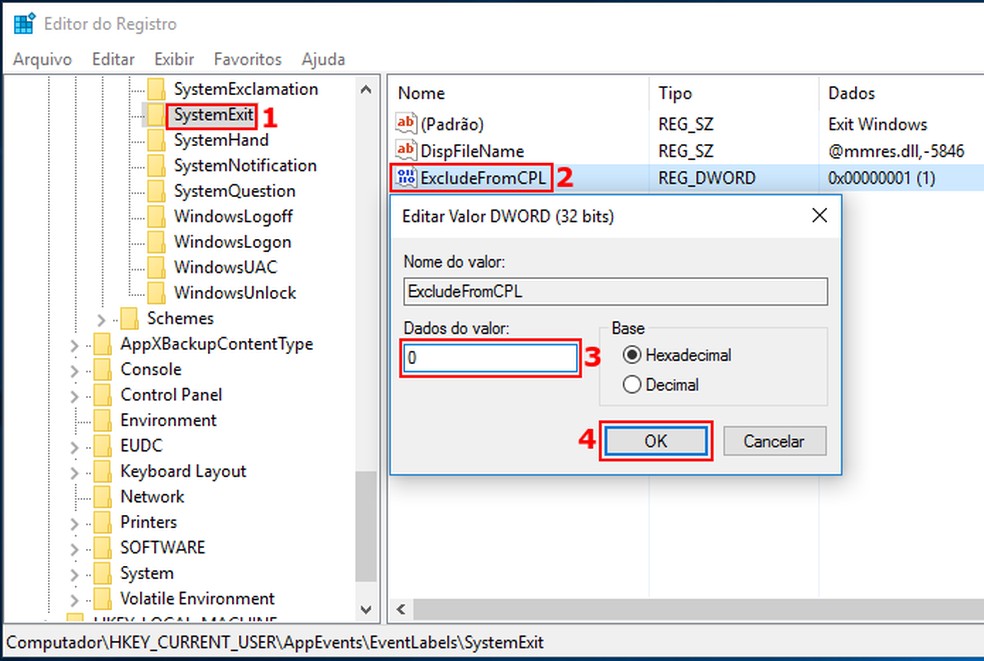Open the Editar menu
Image resolution: width=984 pixels, height=661 pixels.
(113, 59)
